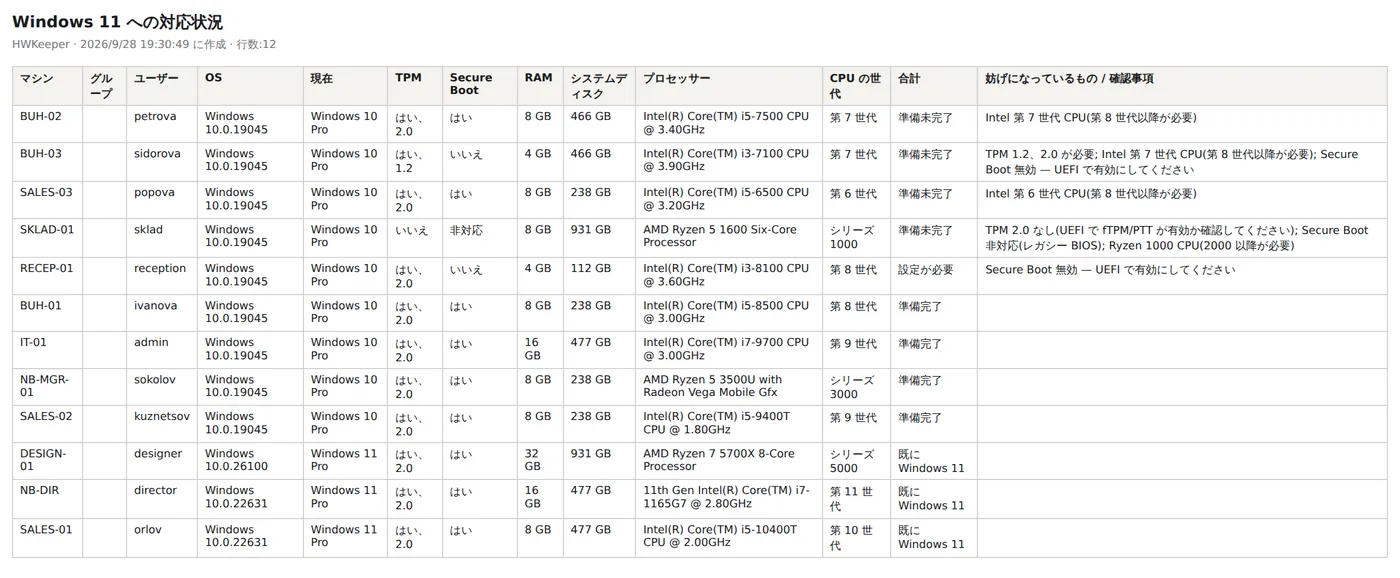Click the status cell '設定が必要'
This screenshot has width=1400, height=578.
point(926,269)
